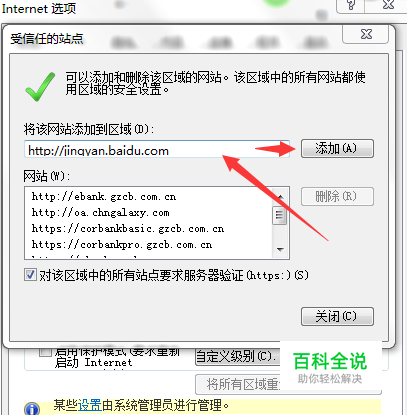Click the websites list scrollbar thumb
Viewport: 407px width, 415px height.
point(279,215)
